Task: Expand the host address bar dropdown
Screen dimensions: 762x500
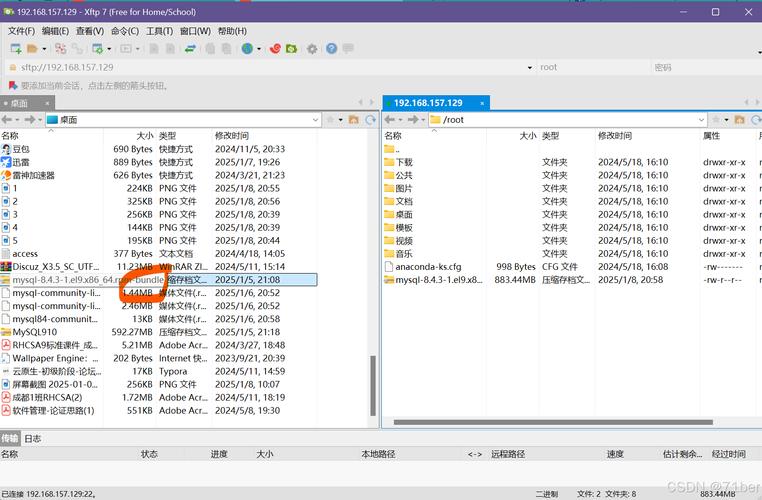Action: coord(530,68)
